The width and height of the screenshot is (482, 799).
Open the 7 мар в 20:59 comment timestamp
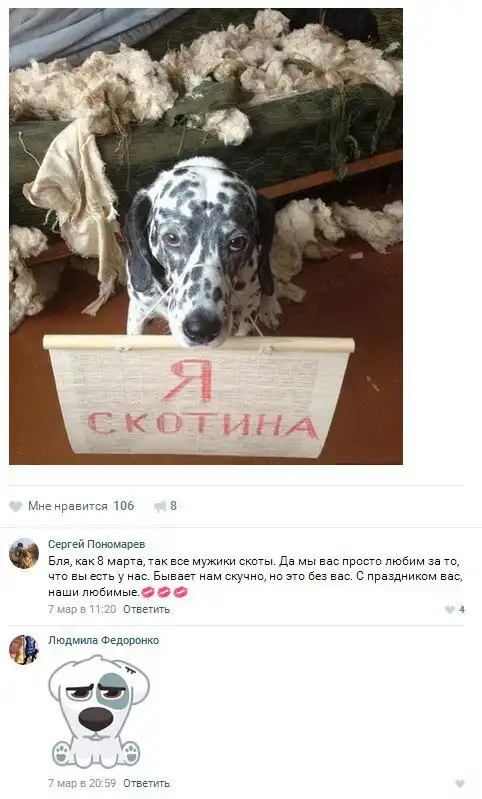[82, 783]
